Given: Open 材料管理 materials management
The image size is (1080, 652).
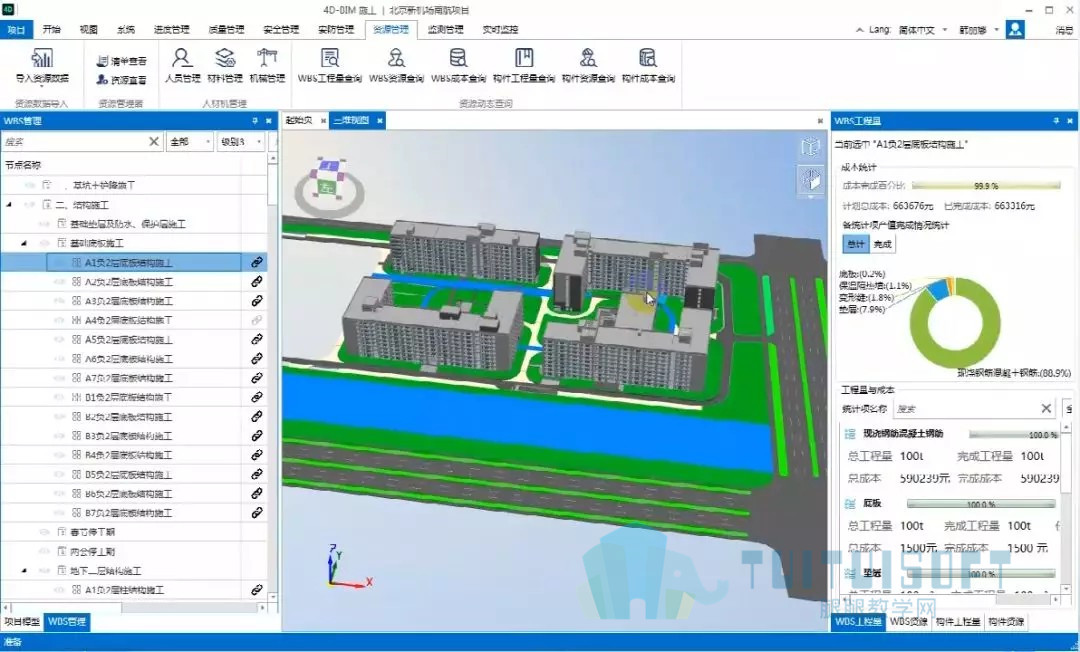Looking at the screenshot, I should [x=225, y=66].
